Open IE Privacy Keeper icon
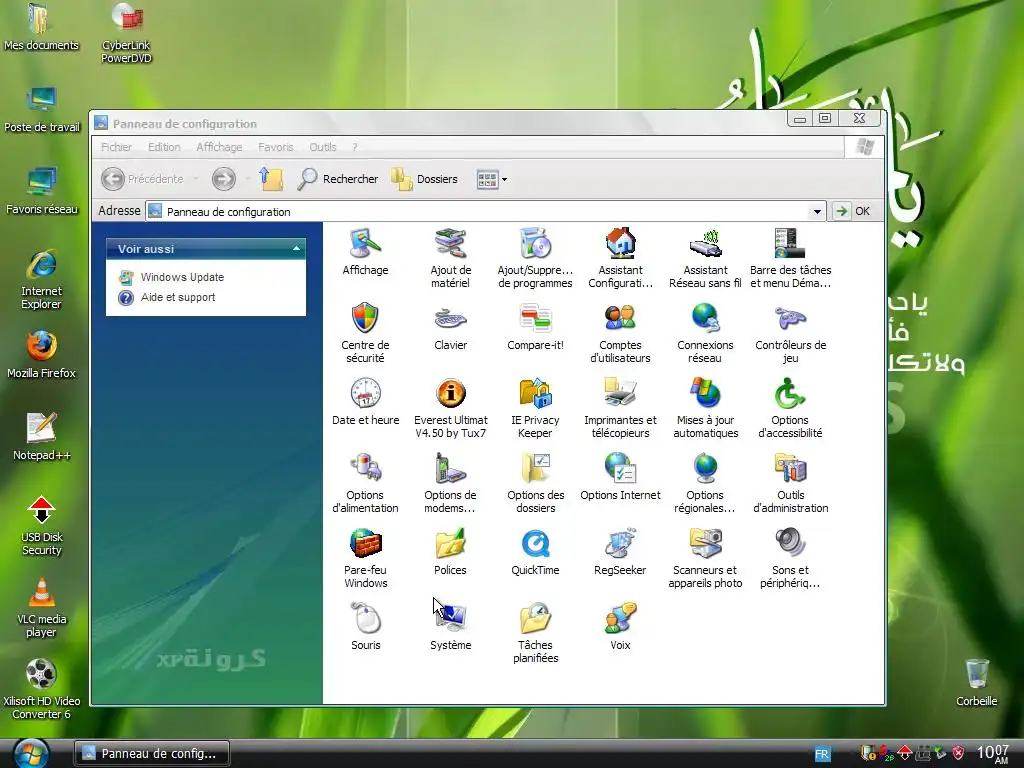This screenshot has height=768, width=1024. pyautogui.click(x=535, y=408)
